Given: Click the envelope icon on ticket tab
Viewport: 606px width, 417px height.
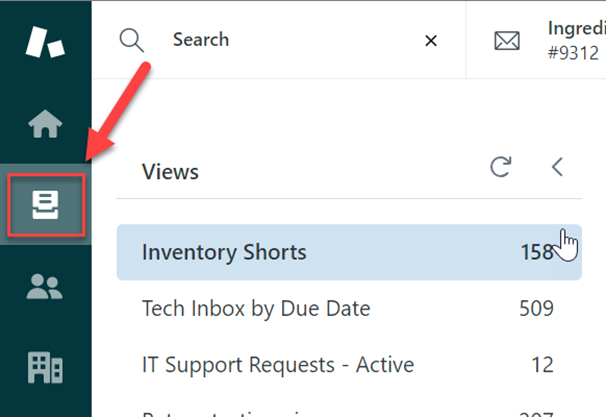Looking at the screenshot, I should [508, 41].
